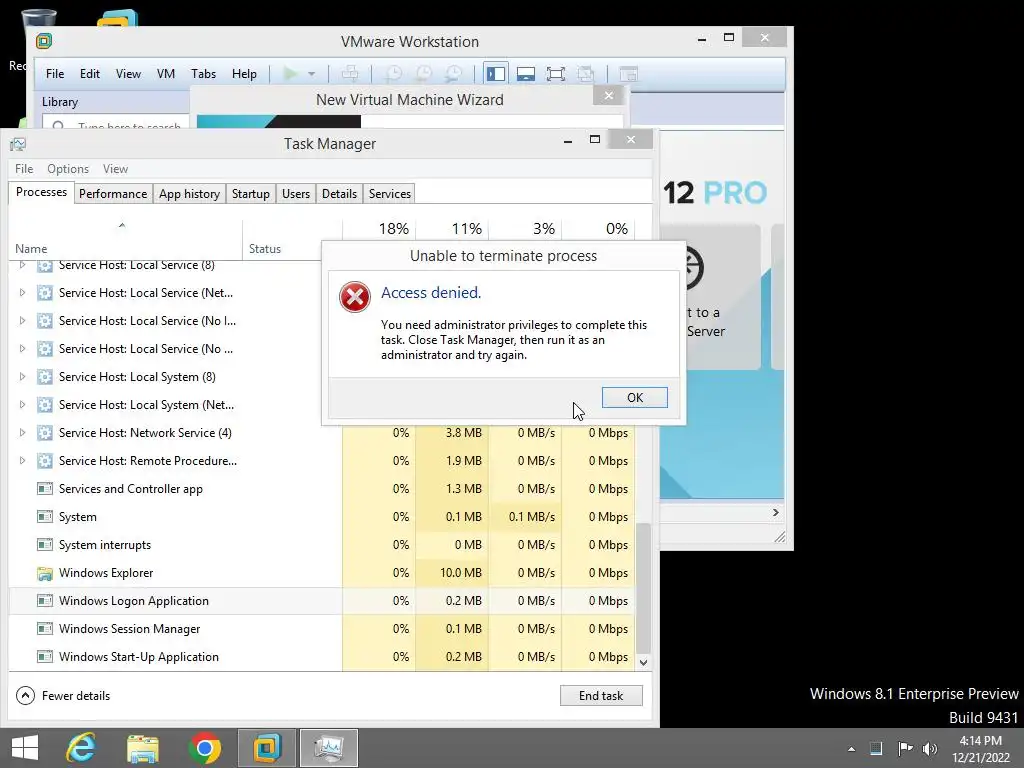Image resolution: width=1024 pixels, height=768 pixels.
Task: Expand Service Host: Local Service (No I...
Action: pos(22,321)
